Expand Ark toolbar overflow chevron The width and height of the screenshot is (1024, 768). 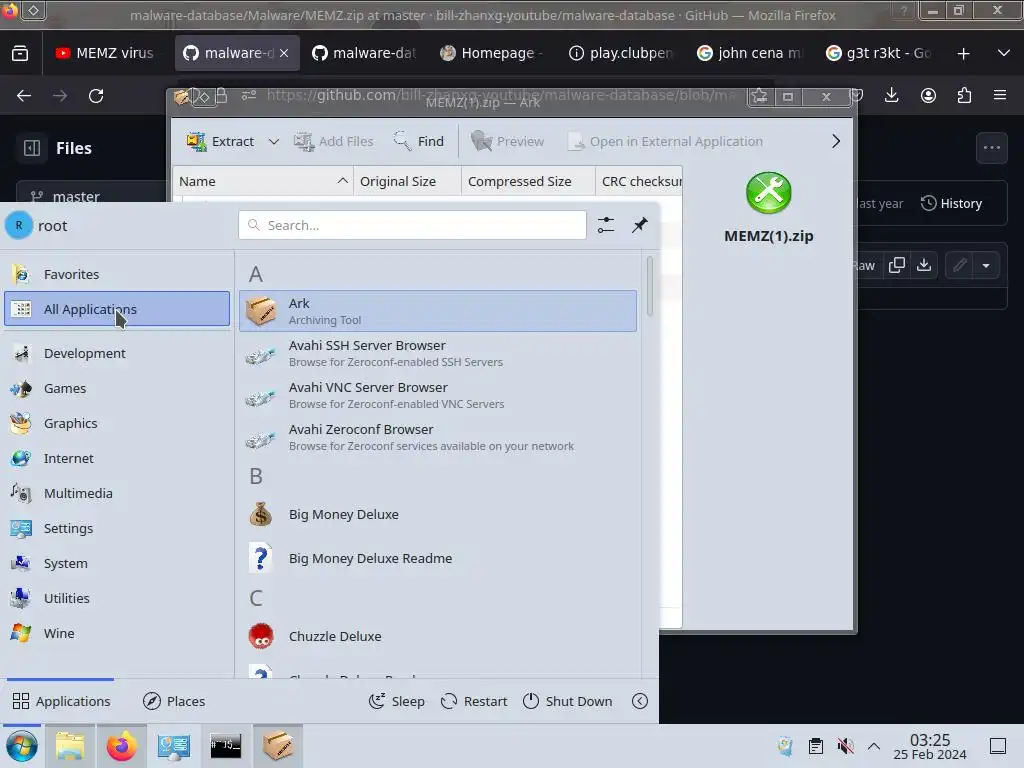(836, 141)
